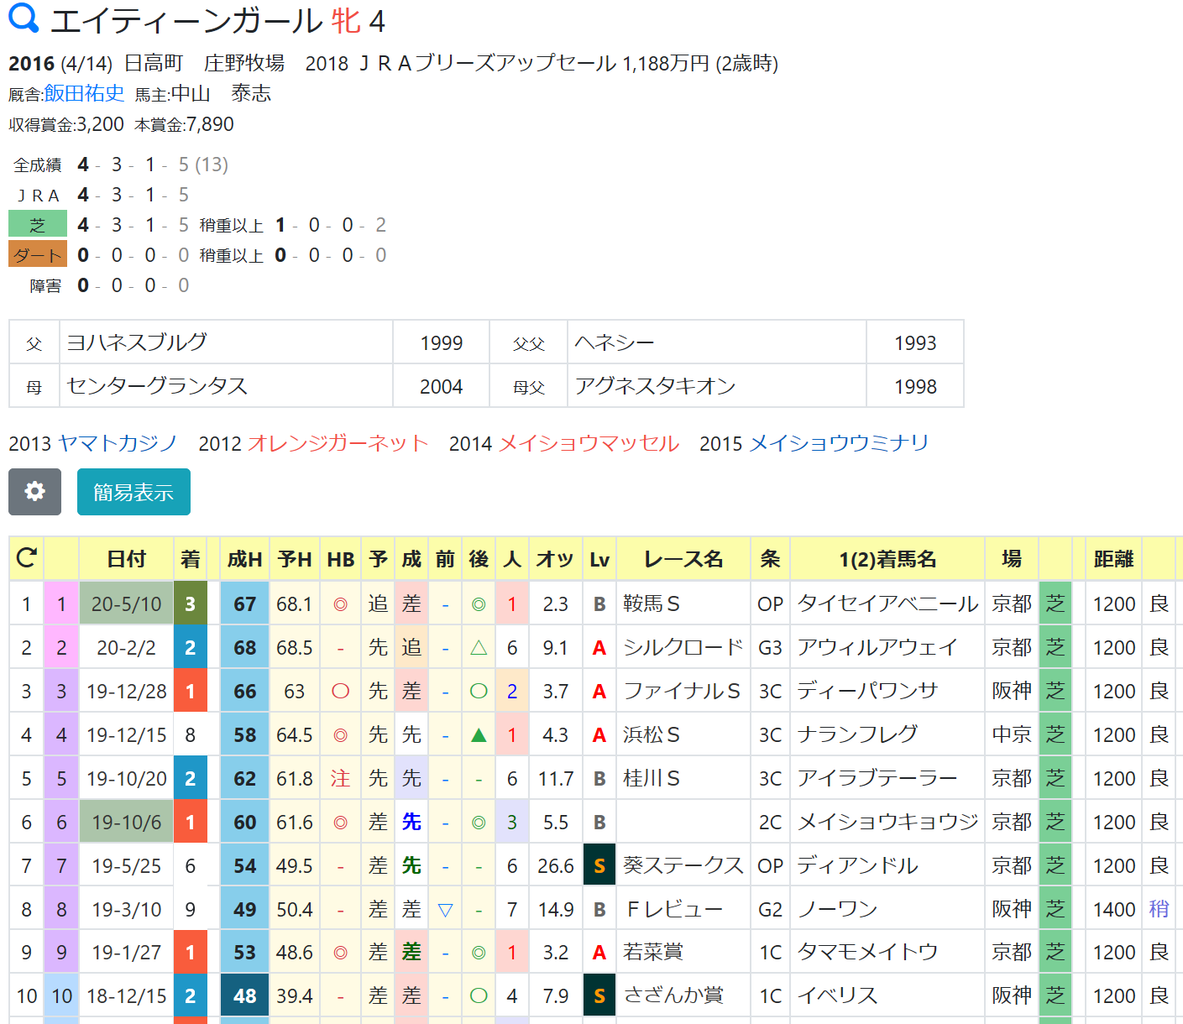This screenshot has width=1183, height=1024.
Task: Click the 日付 column header
Action: click(126, 559)
